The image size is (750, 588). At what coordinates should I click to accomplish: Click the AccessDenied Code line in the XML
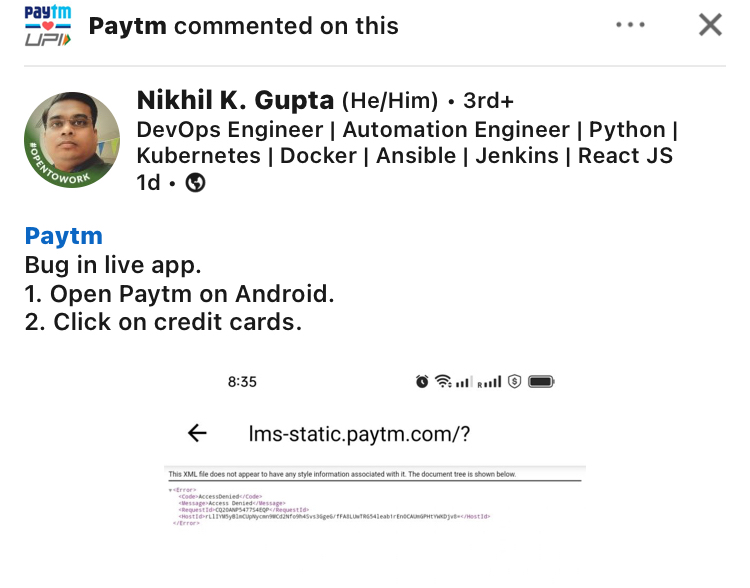tap(220, 496)
